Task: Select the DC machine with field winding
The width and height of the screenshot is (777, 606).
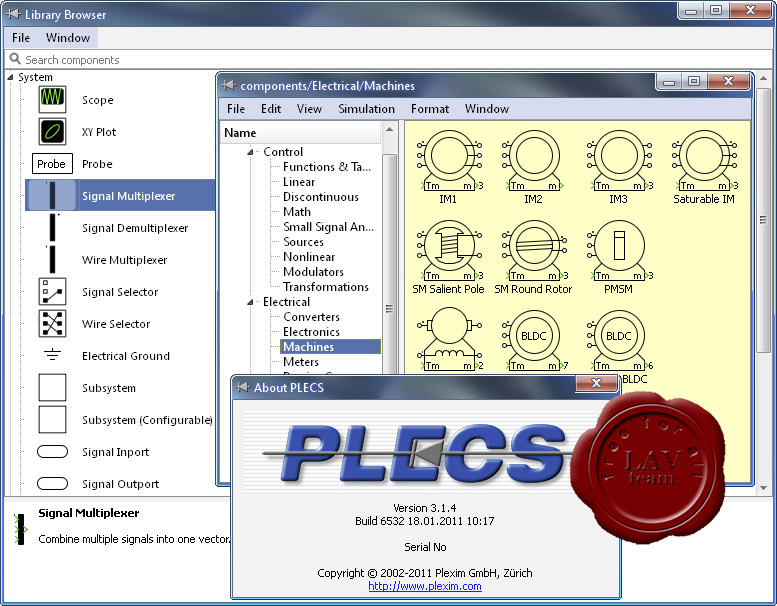Action: (449, 339)
